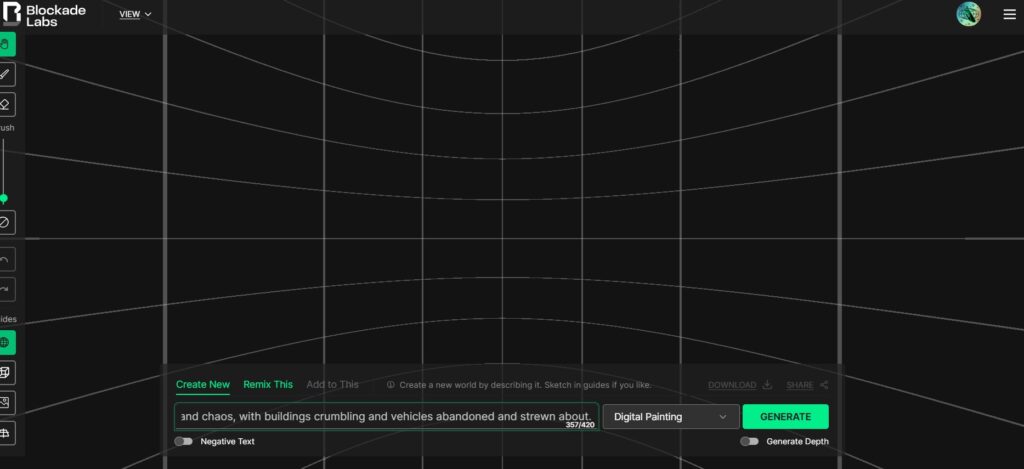Open the VIEW dropdown menu
This screenshot has width=1024, height=469.
pyautogui.click(x=135, y=14)
